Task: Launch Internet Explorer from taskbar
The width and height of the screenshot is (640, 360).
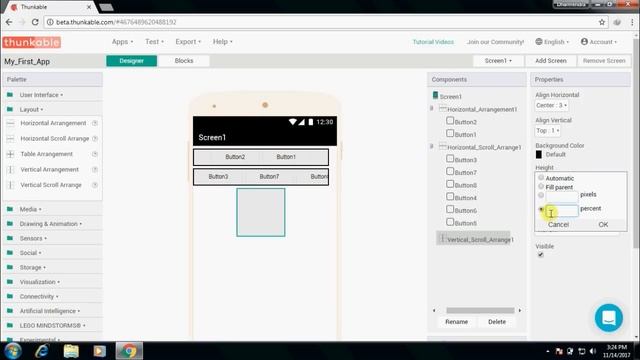Action: tap(42, 351)
